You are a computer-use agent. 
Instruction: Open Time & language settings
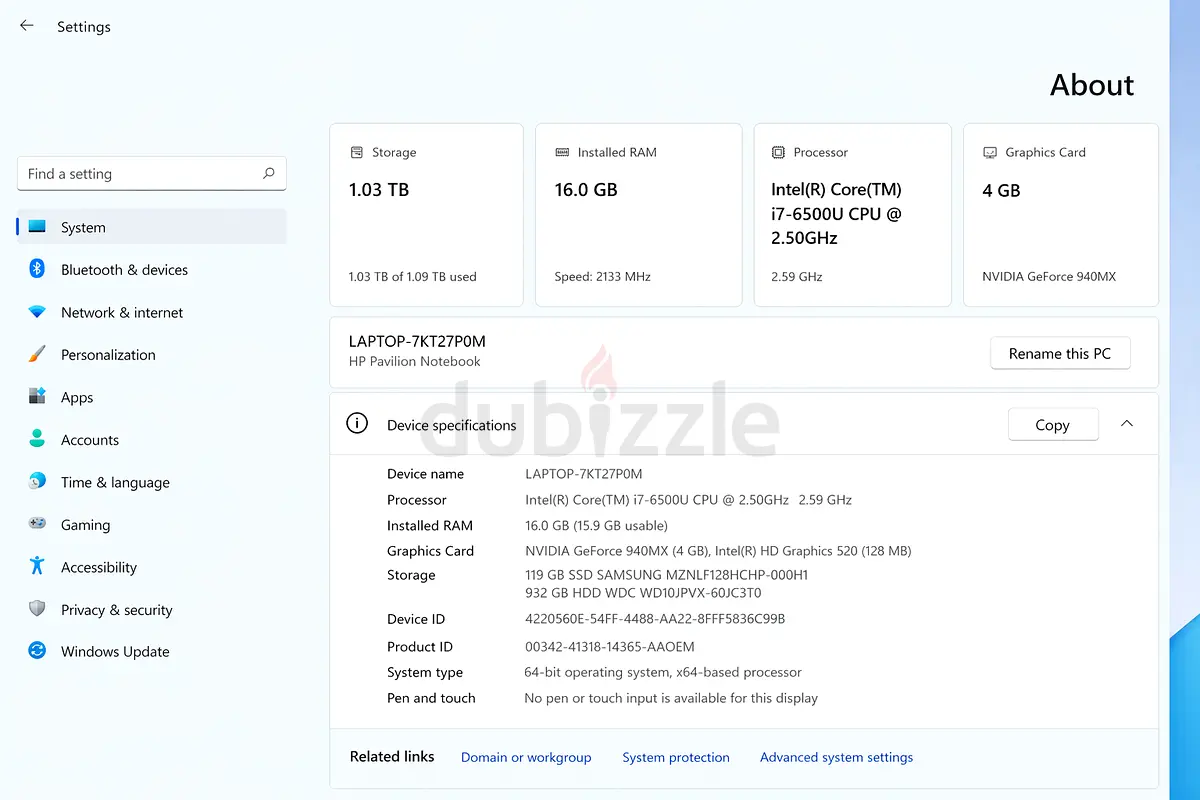point(115,482)
